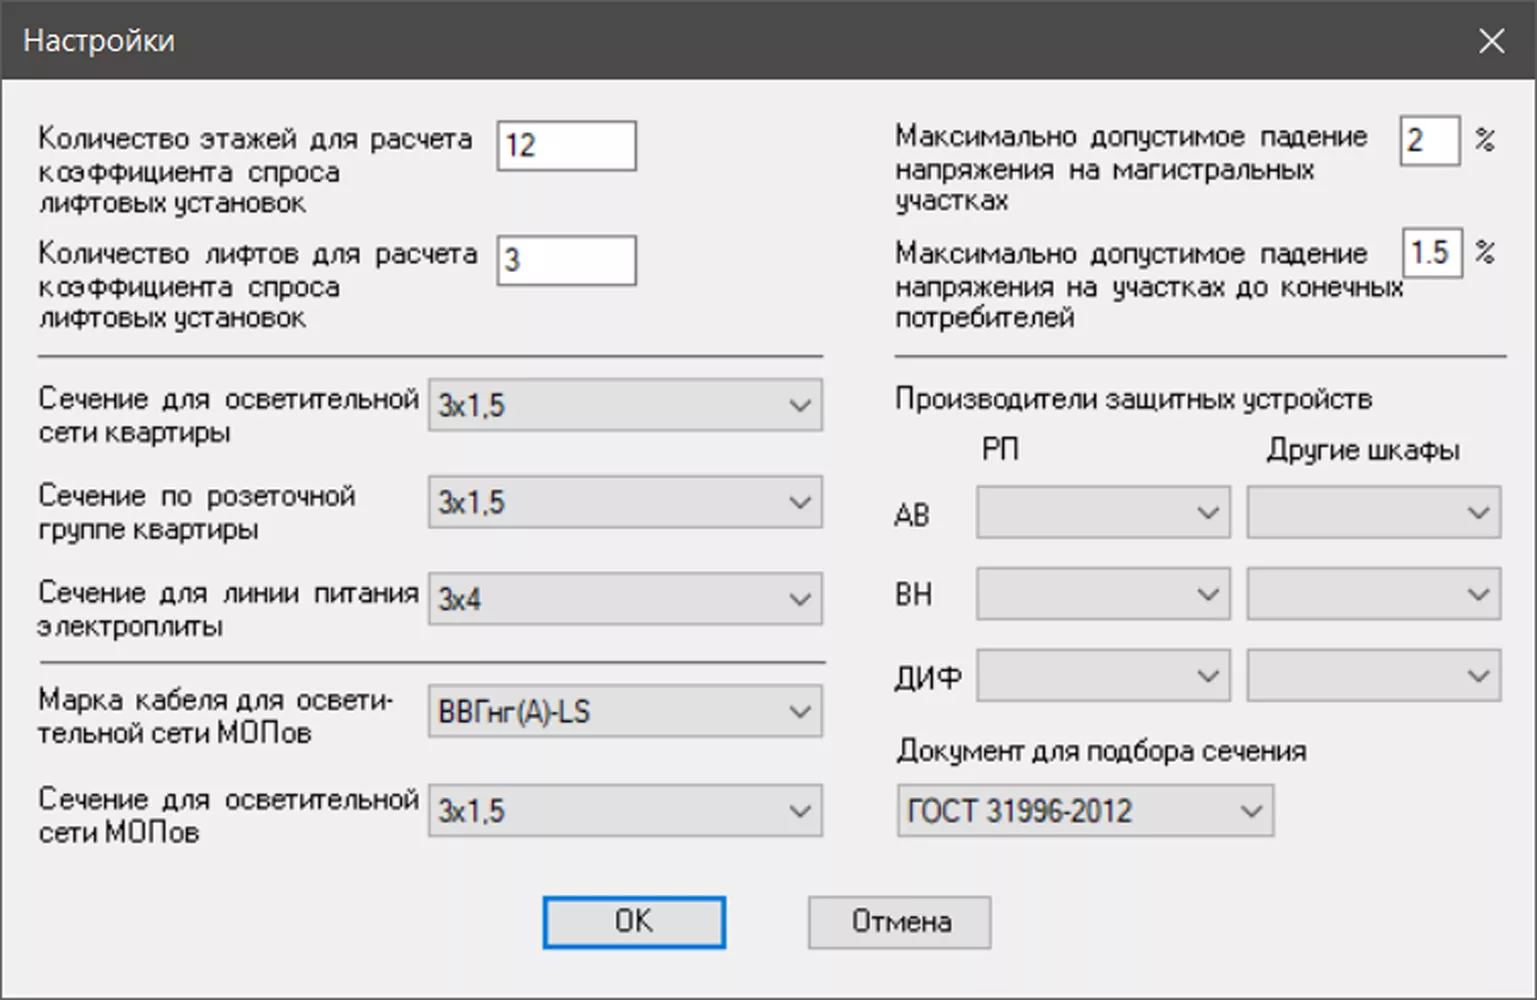Click the end-consumer voltage drop field showing 1.5
The image size is (1537, 1000).
click(1431, 253)
